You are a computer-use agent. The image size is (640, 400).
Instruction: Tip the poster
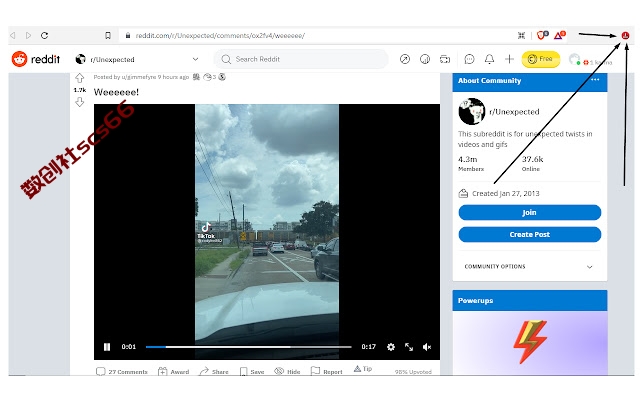click(x=363, y=369)
